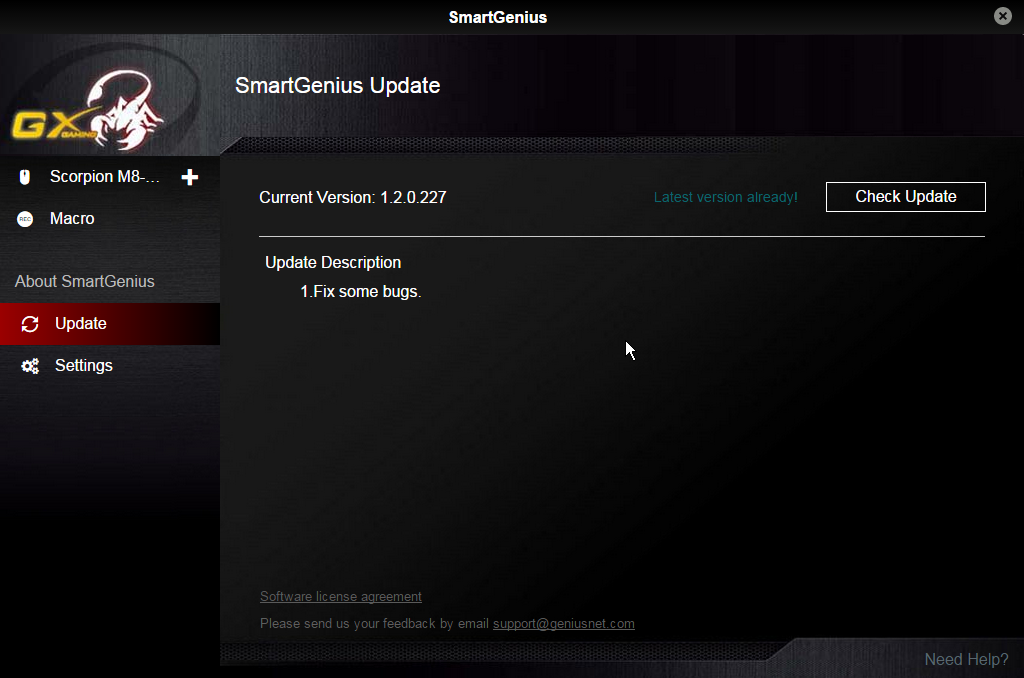
Task: Click the Update refresh arrows icon
Action: pos(30,324)
